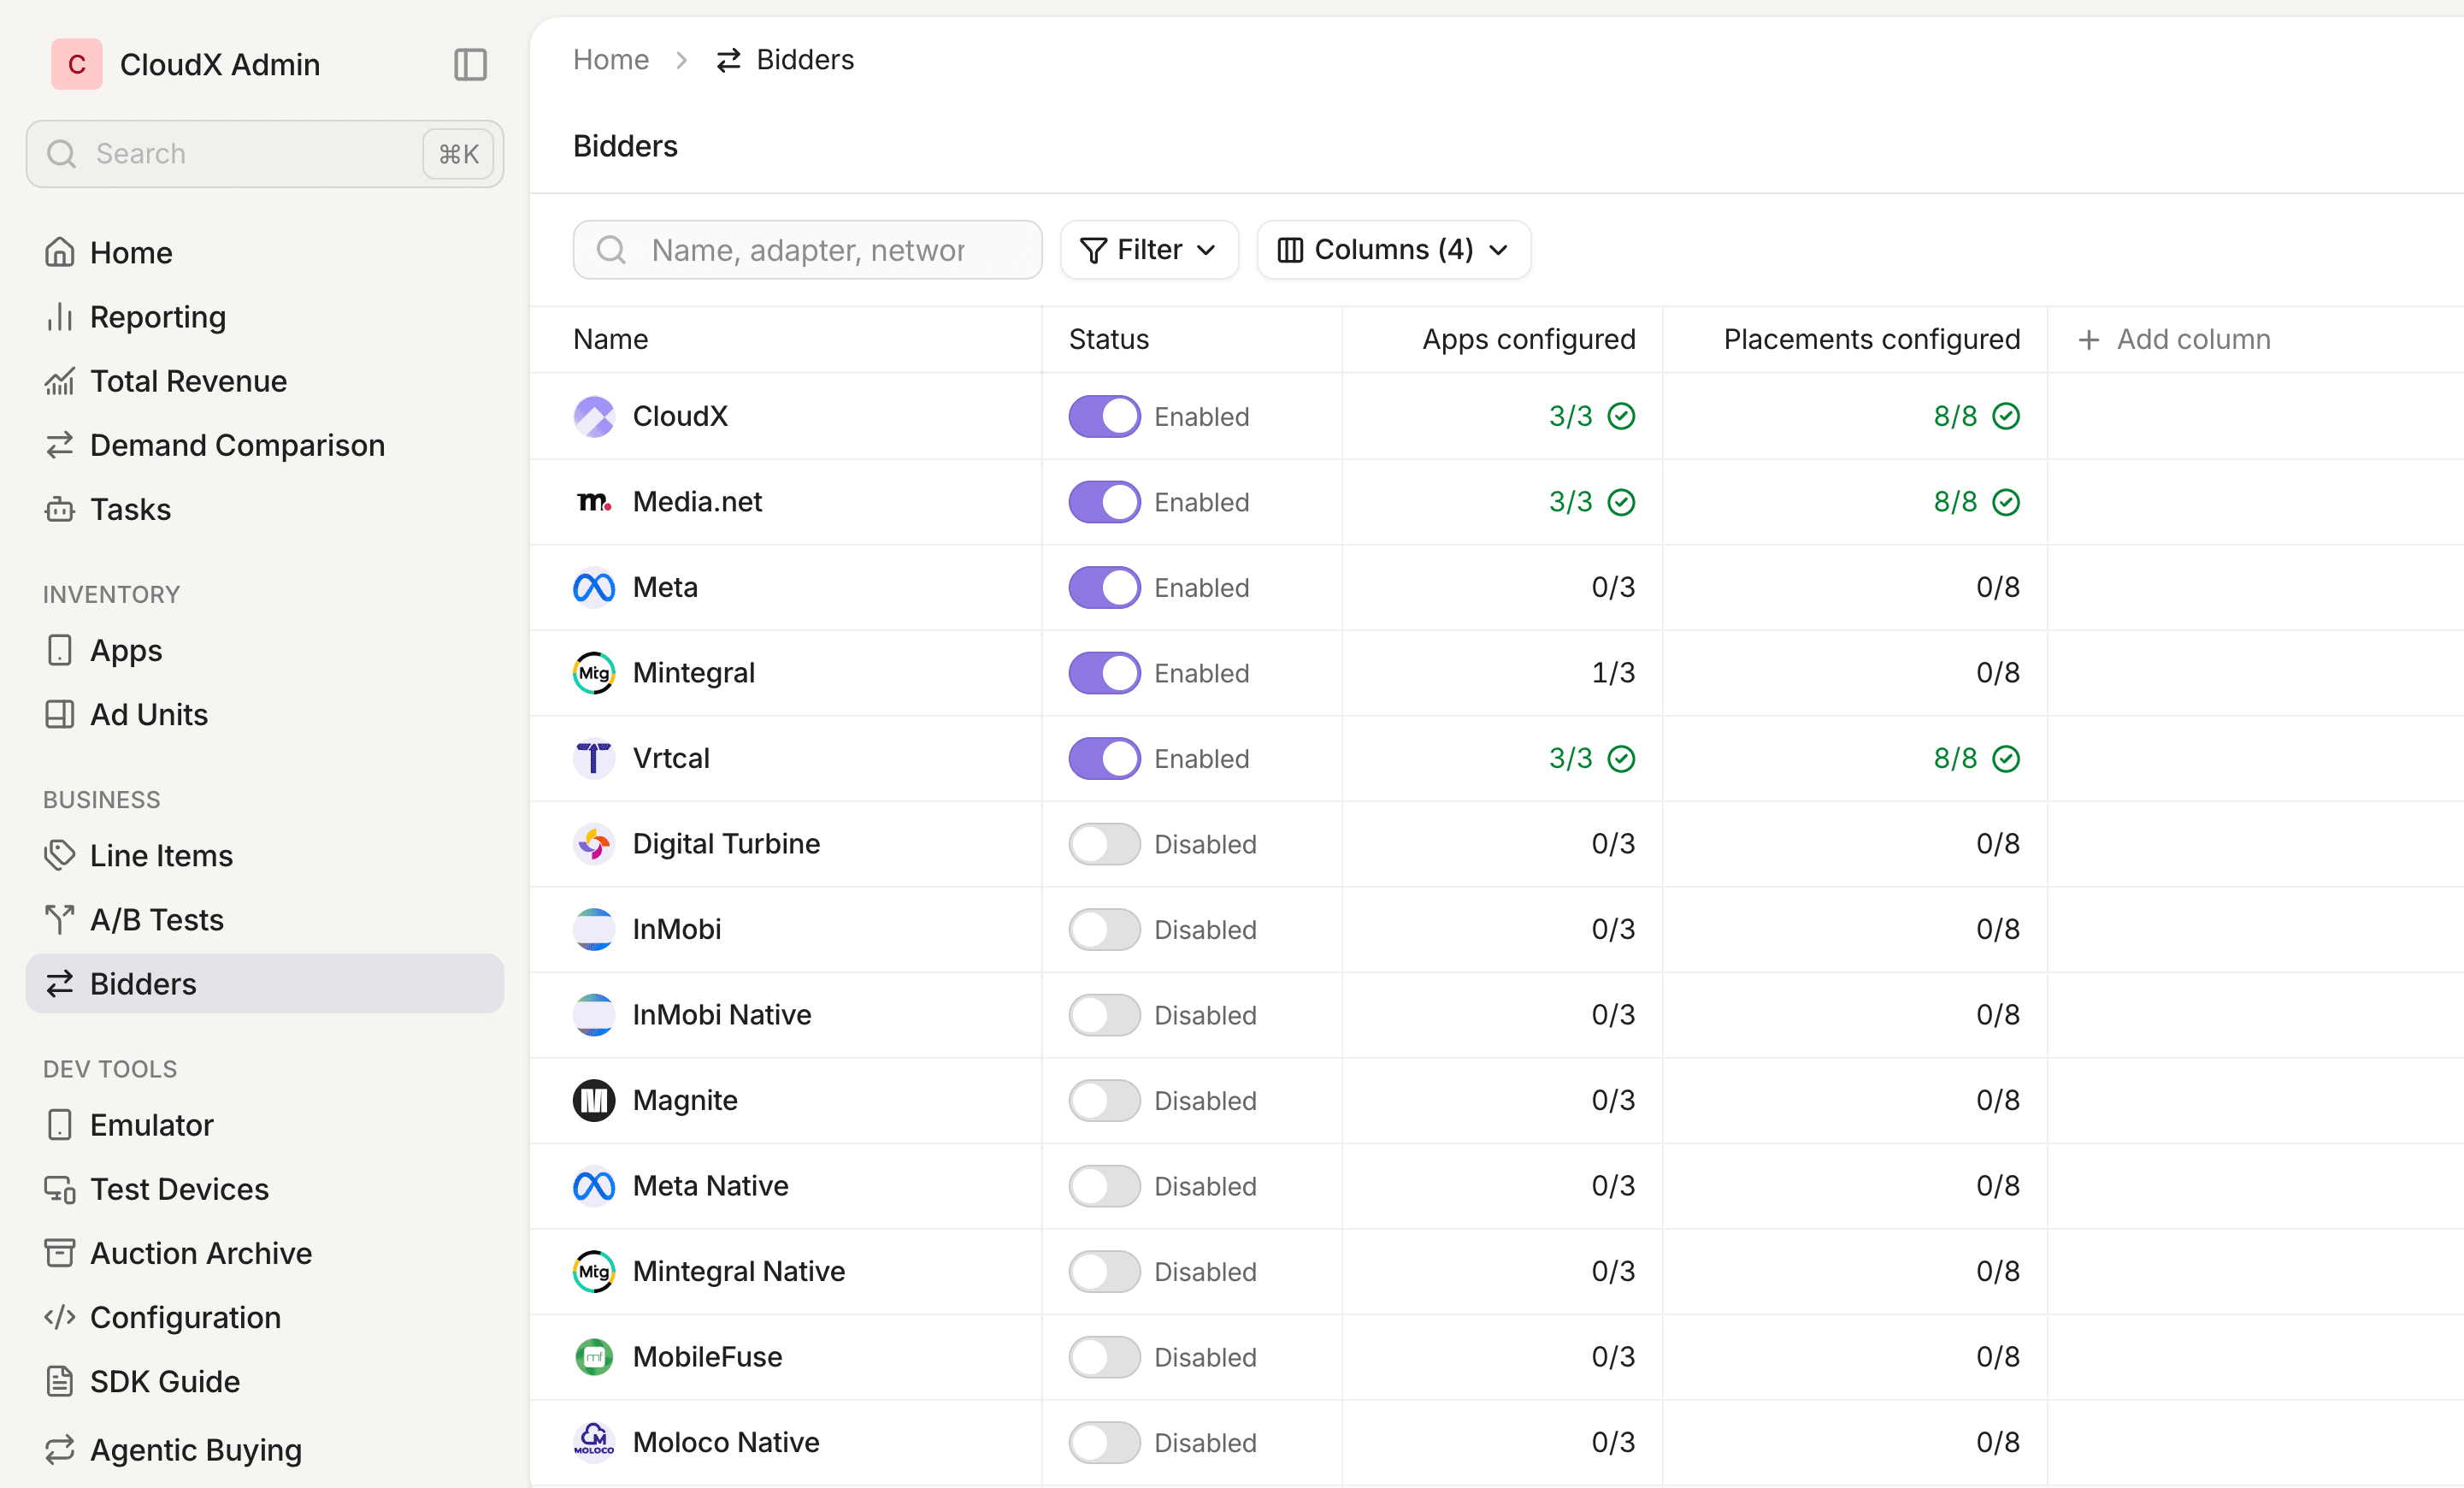This screenshot has height=1488, width=2464.
Task: Click the Media.net logo icon
Action: [x=594, y=502]
